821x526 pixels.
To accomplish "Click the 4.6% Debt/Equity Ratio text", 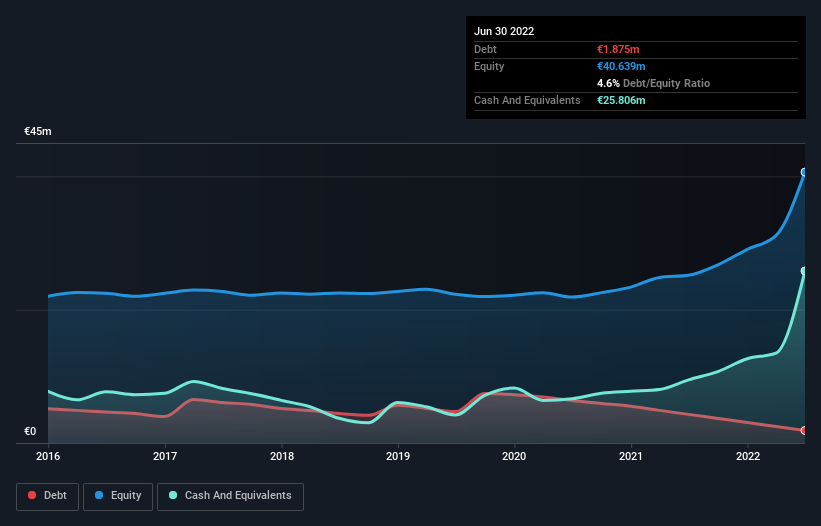I will 653,83.
